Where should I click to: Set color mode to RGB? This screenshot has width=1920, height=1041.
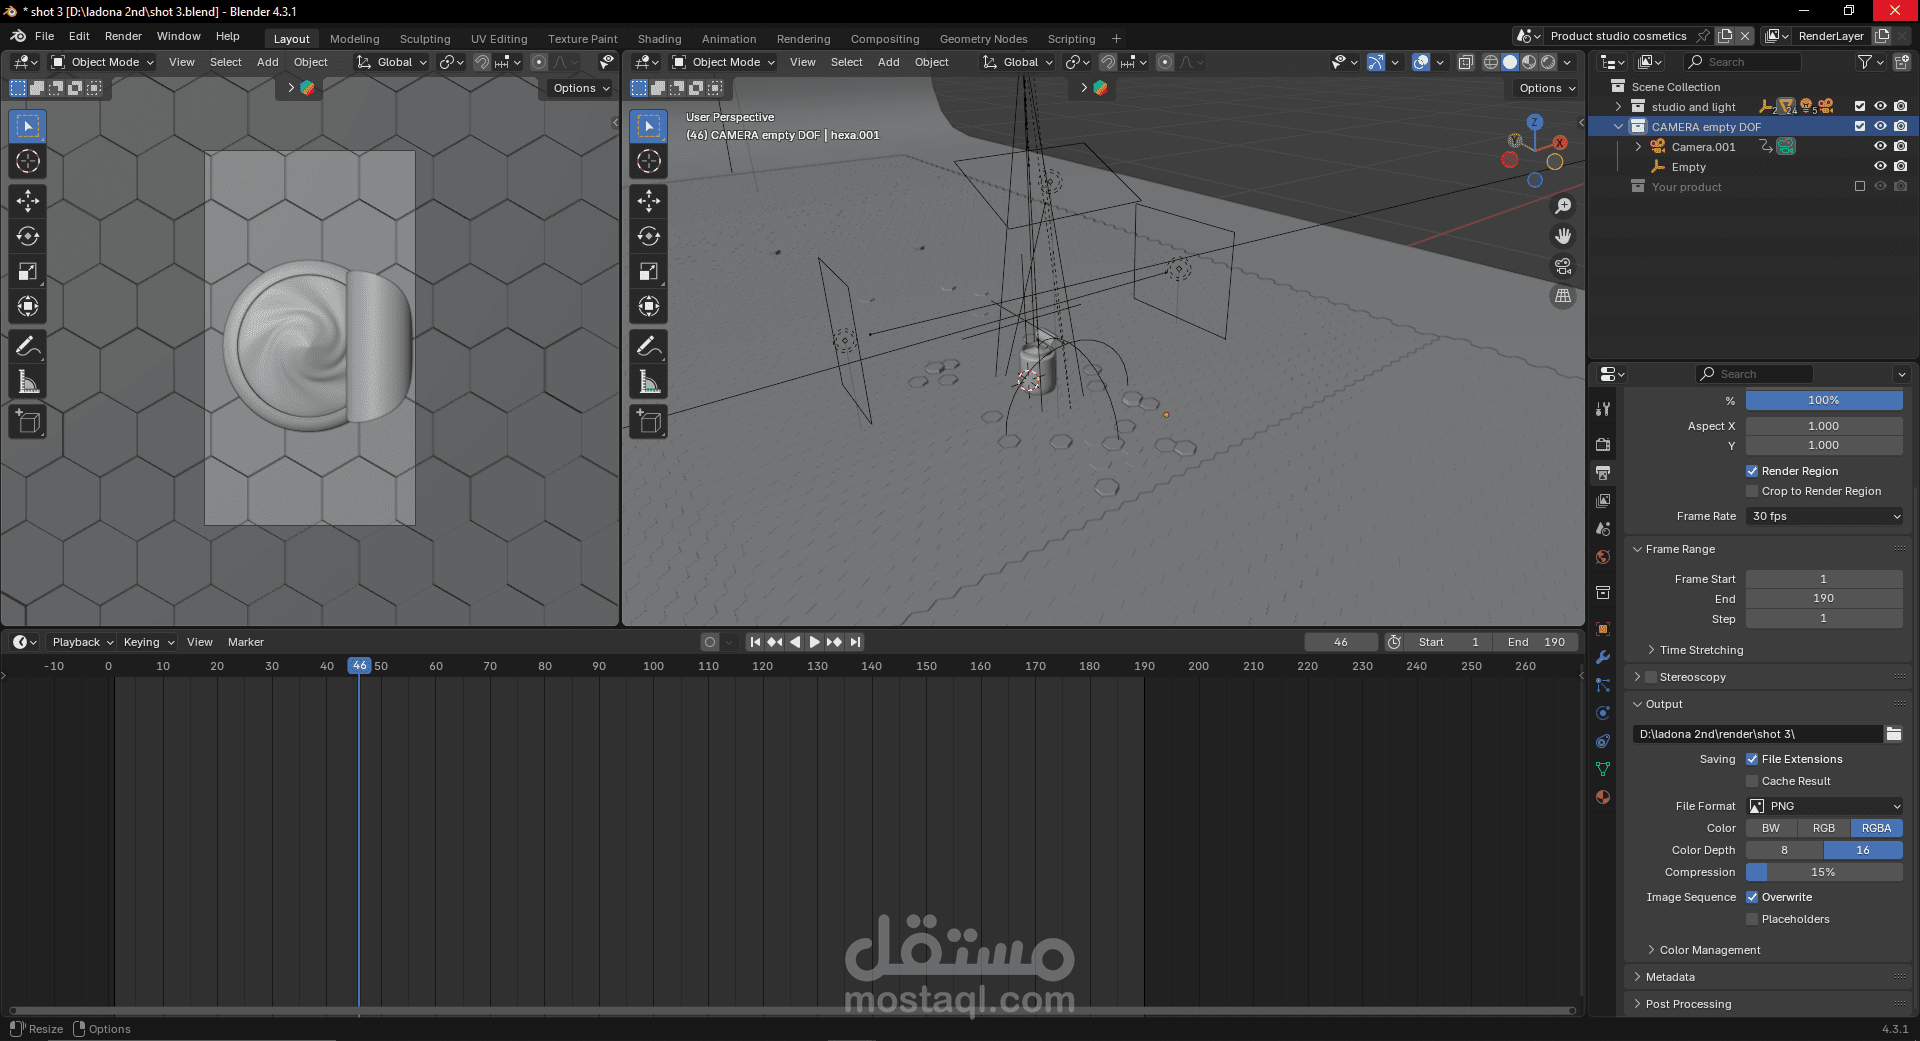(1824, 828)
